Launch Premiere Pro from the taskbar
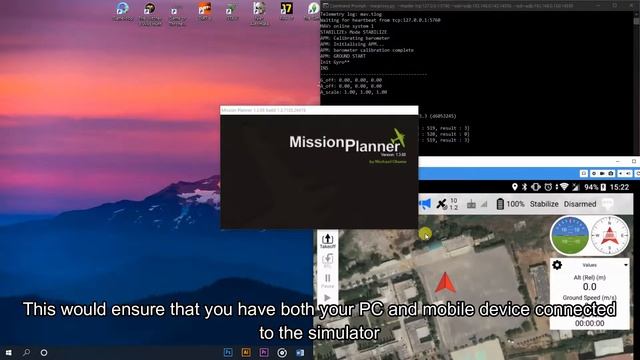The image size is (640, 360). pos(264,352)
